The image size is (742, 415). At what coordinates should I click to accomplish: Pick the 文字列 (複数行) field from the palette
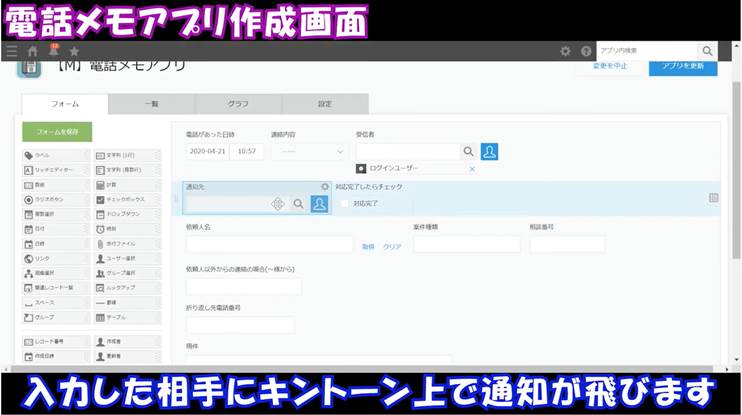click(127, 170)
